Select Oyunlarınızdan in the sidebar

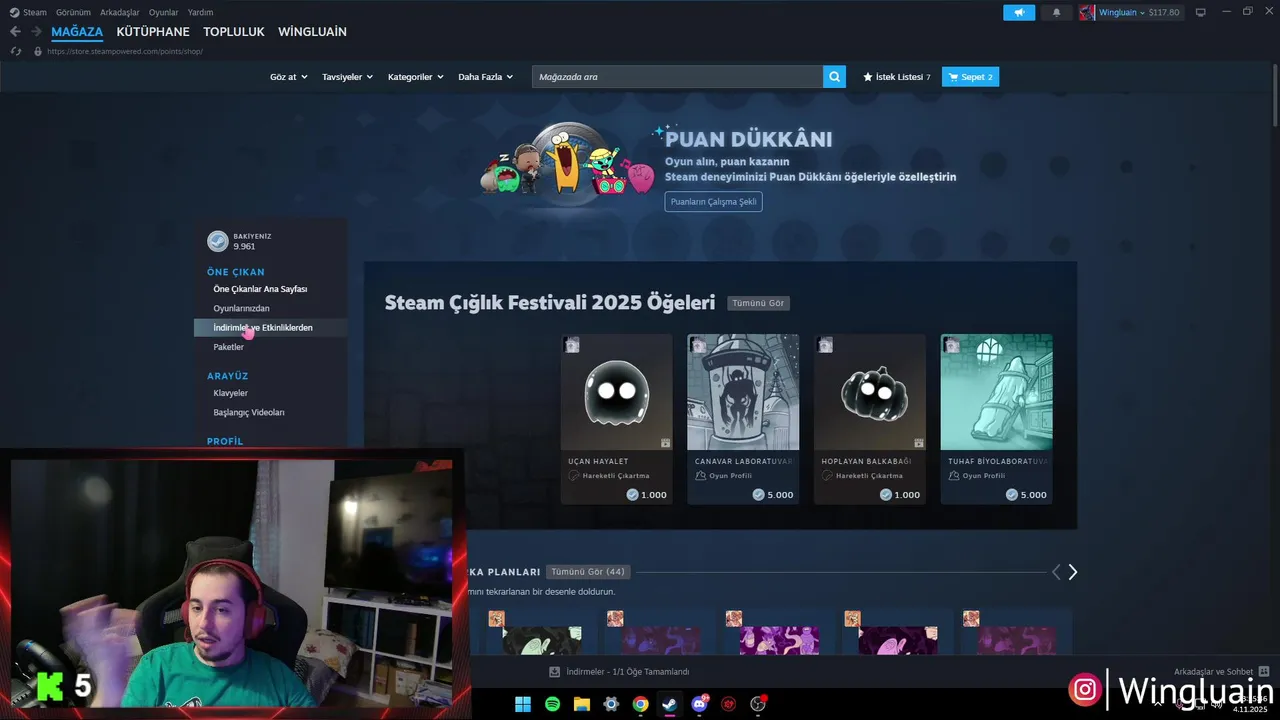[x=241, y=308]
